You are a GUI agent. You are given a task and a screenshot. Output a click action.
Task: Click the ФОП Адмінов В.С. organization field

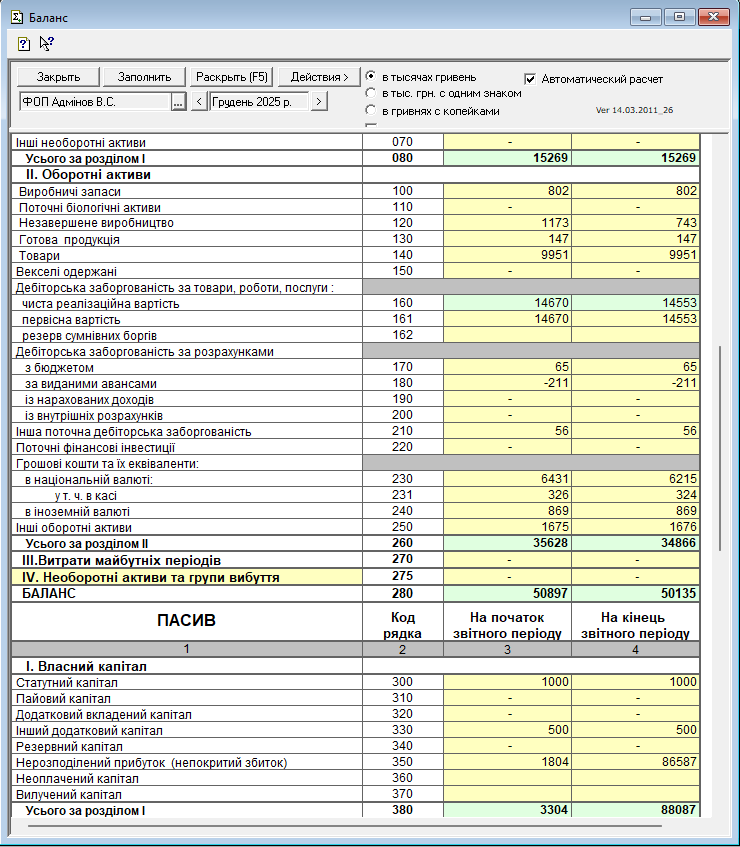[x=93, y=101]
